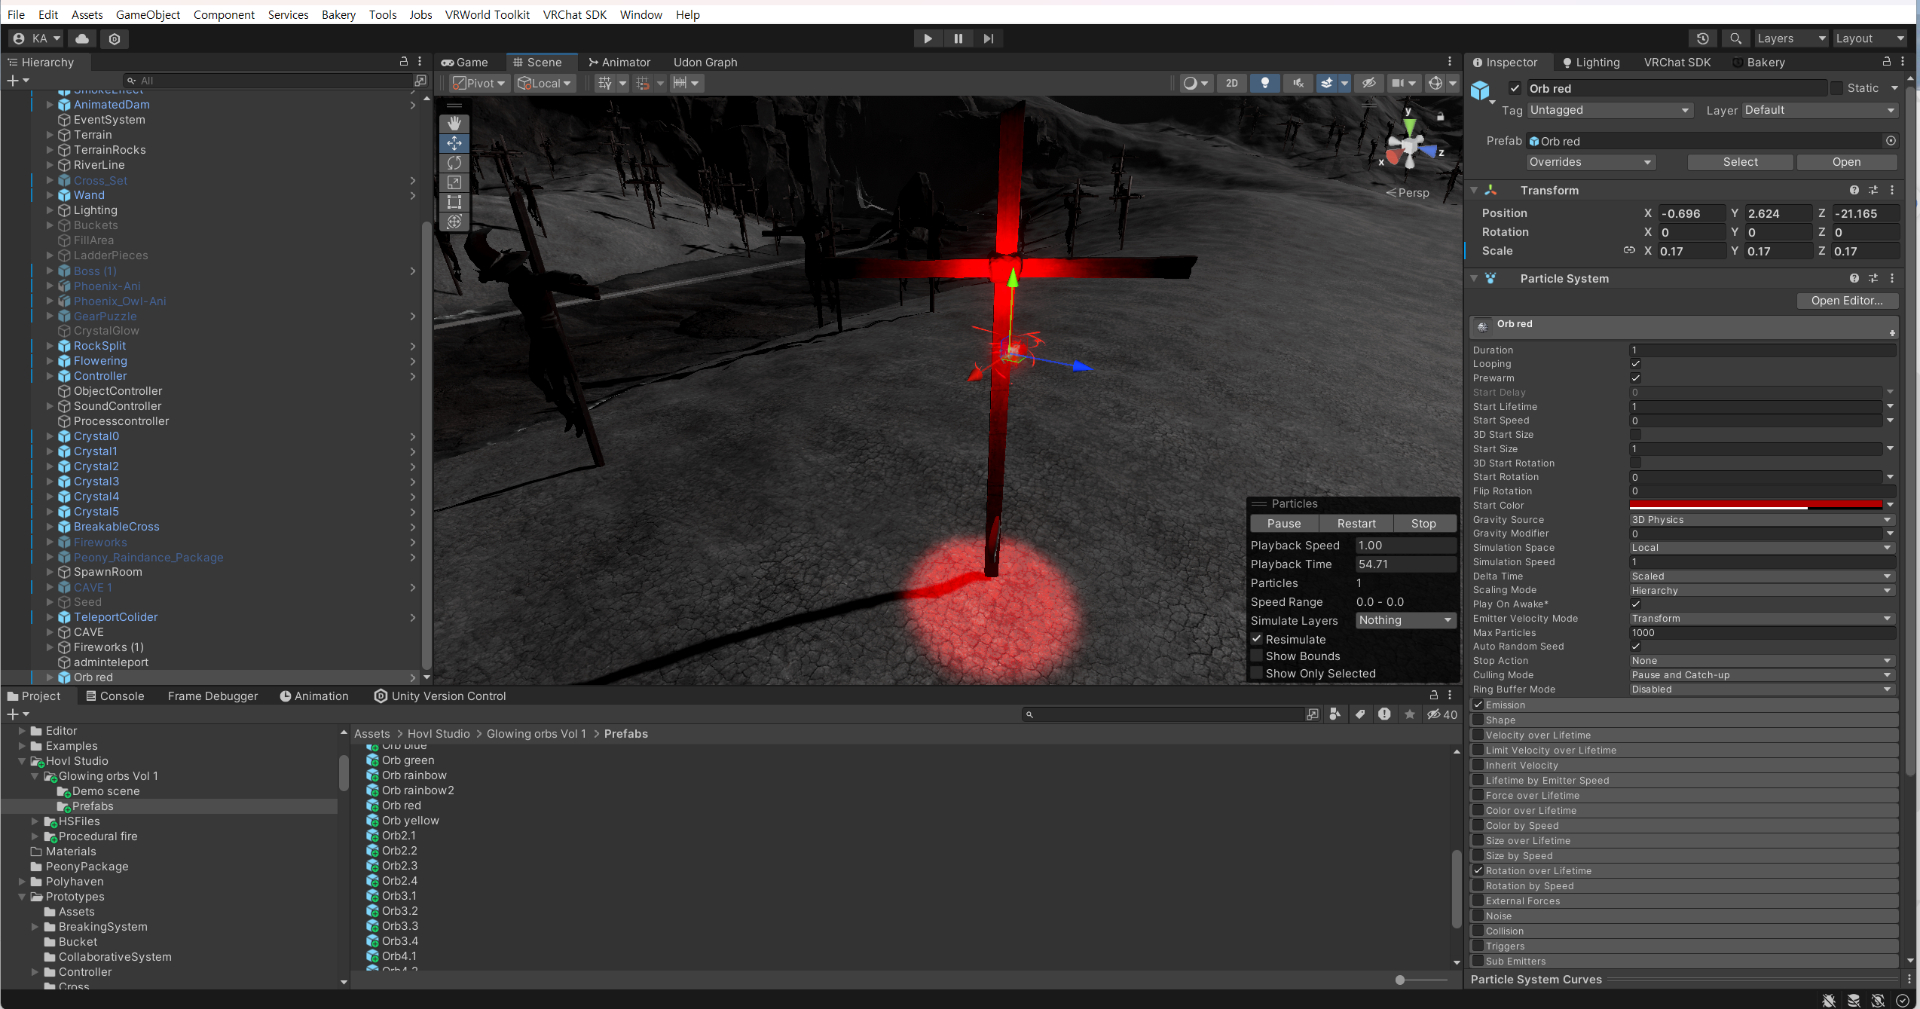The height and width of the screenshot is (1009, 1920).
Task: Click Restart in the Particles overlay
Action: pos(1356,524)
